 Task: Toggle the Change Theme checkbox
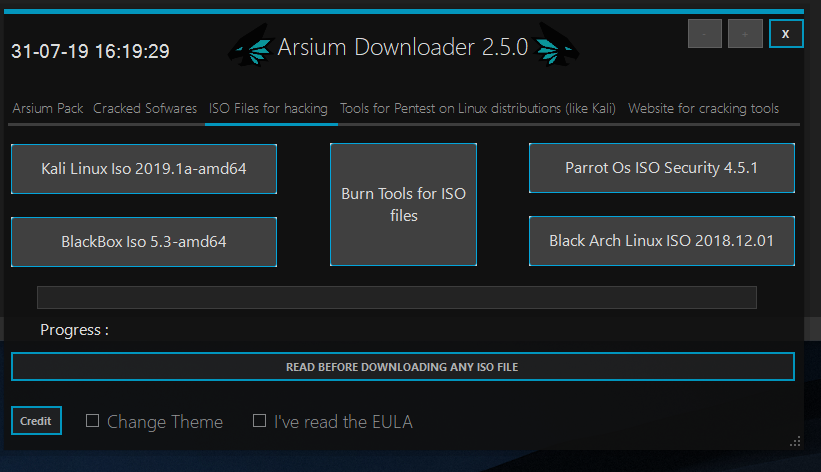(93, 421)
